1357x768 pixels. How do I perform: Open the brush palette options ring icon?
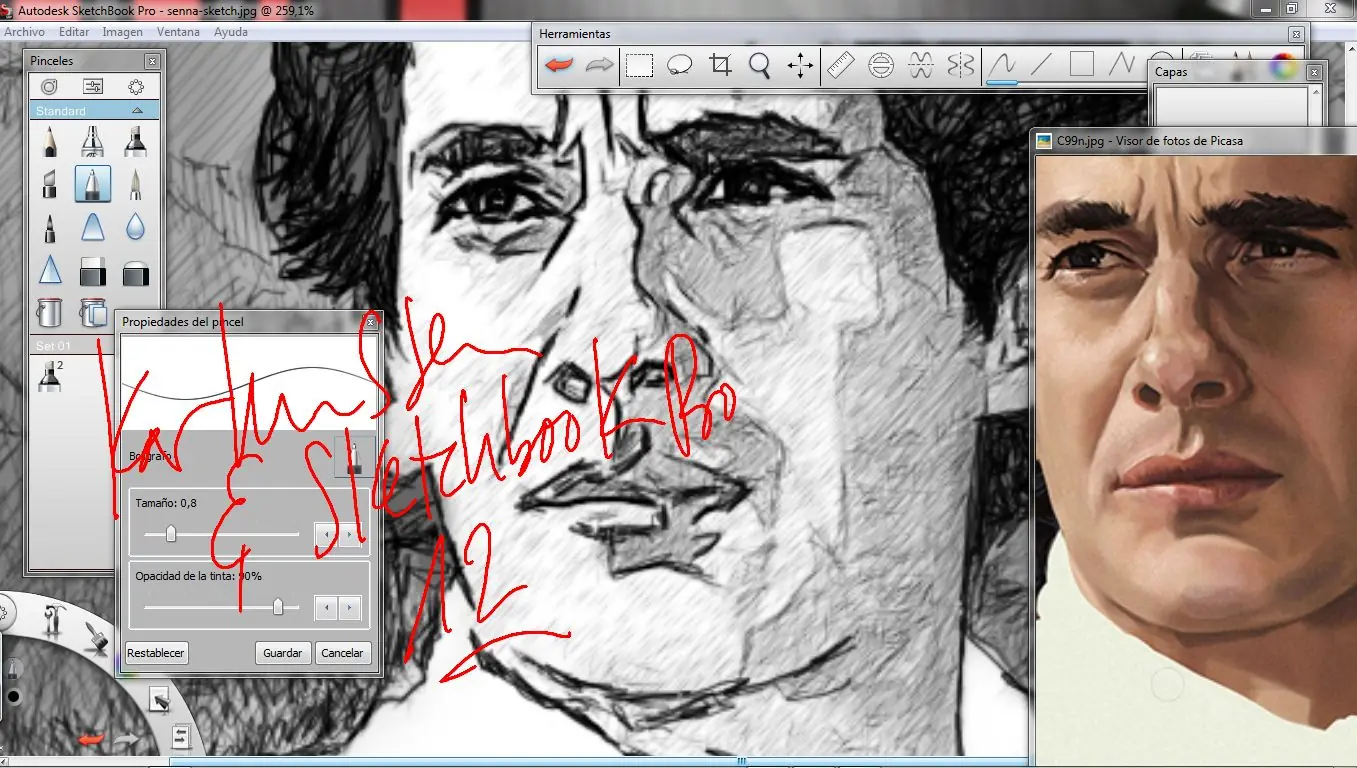point(137,87)
